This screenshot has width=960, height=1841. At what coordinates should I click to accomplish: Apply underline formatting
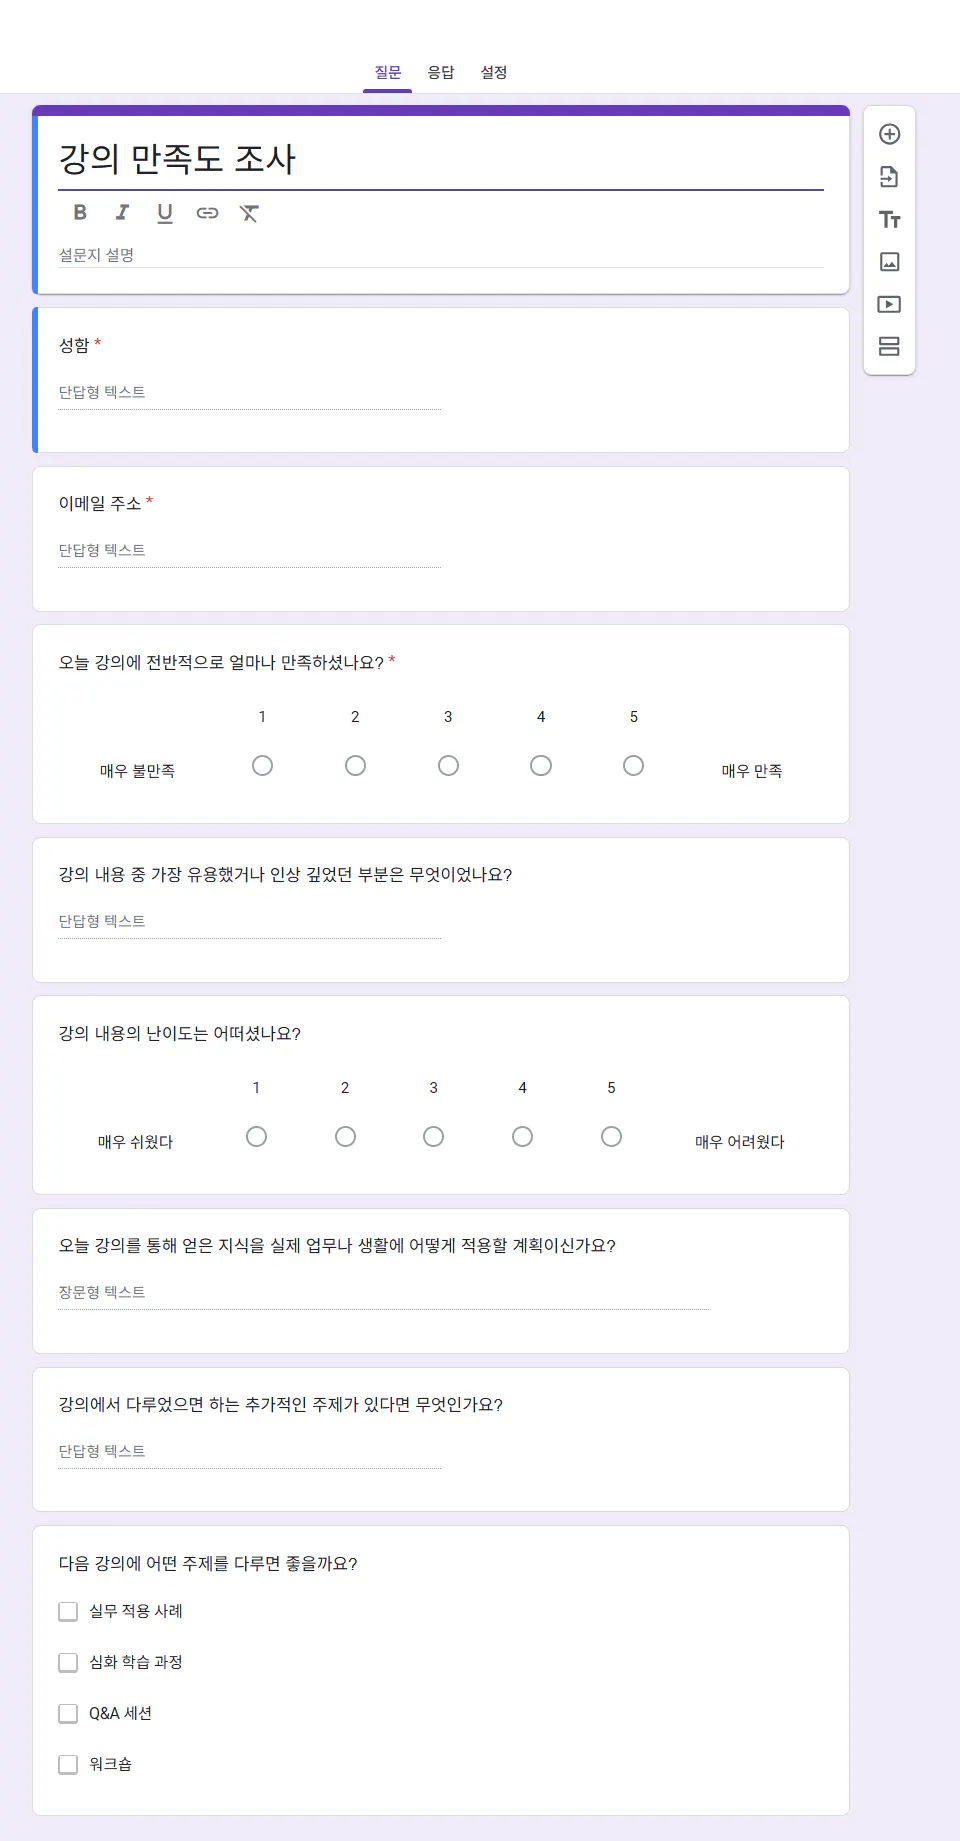(x=164, y=212)
